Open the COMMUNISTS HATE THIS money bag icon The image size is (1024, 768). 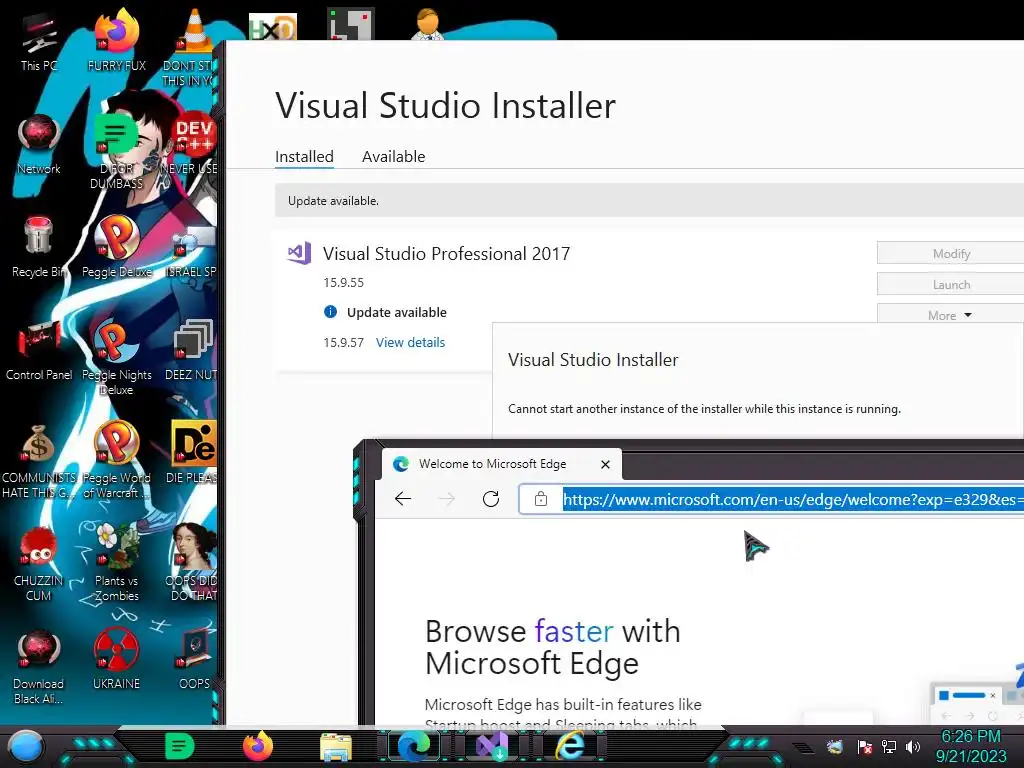(x=39, y=460)
